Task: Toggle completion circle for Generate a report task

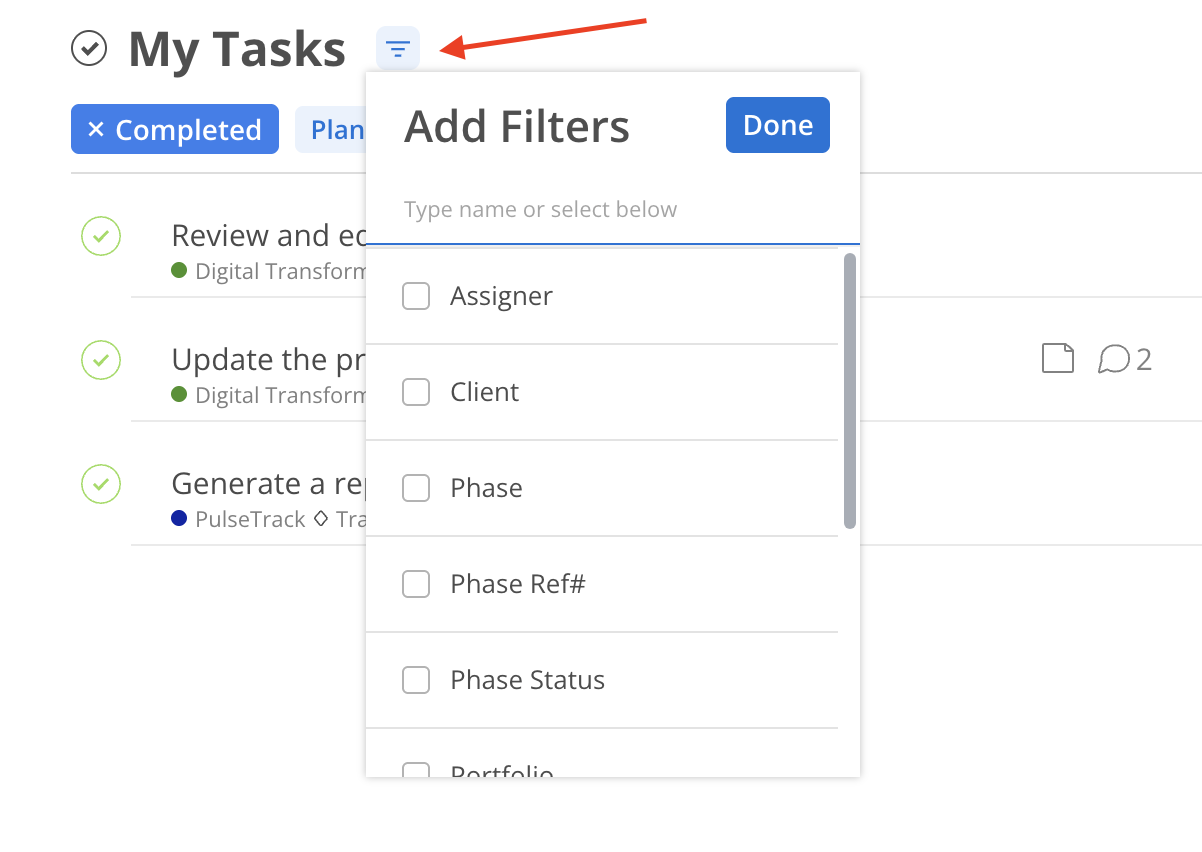Action: pos(101,484)
